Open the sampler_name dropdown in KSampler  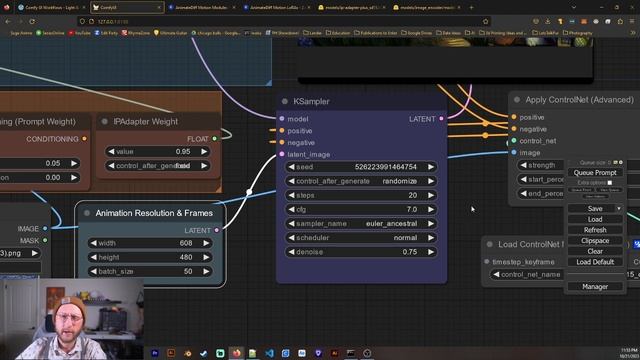tap(361, 224)
